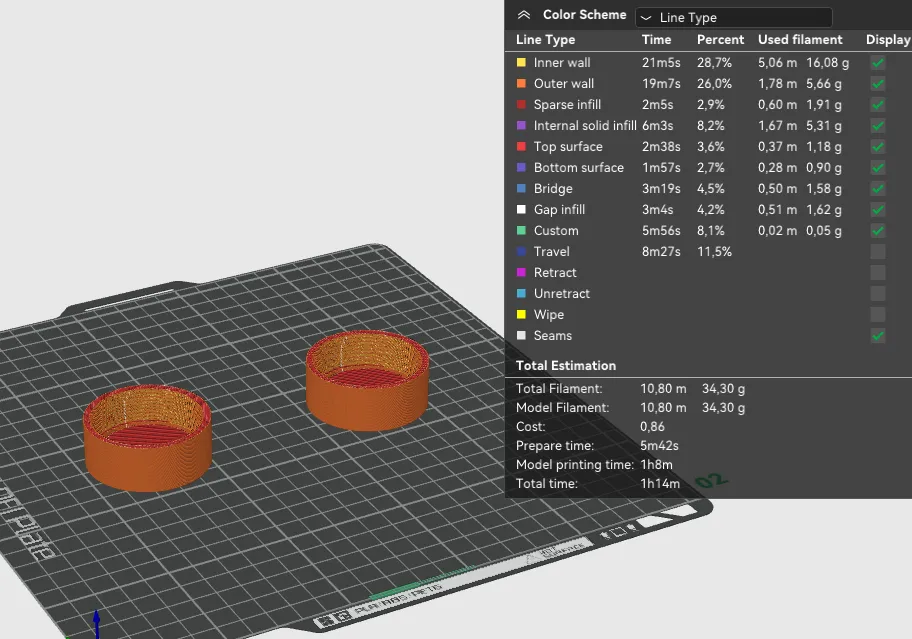Click the light gray Seams swatch

point(521,335)
